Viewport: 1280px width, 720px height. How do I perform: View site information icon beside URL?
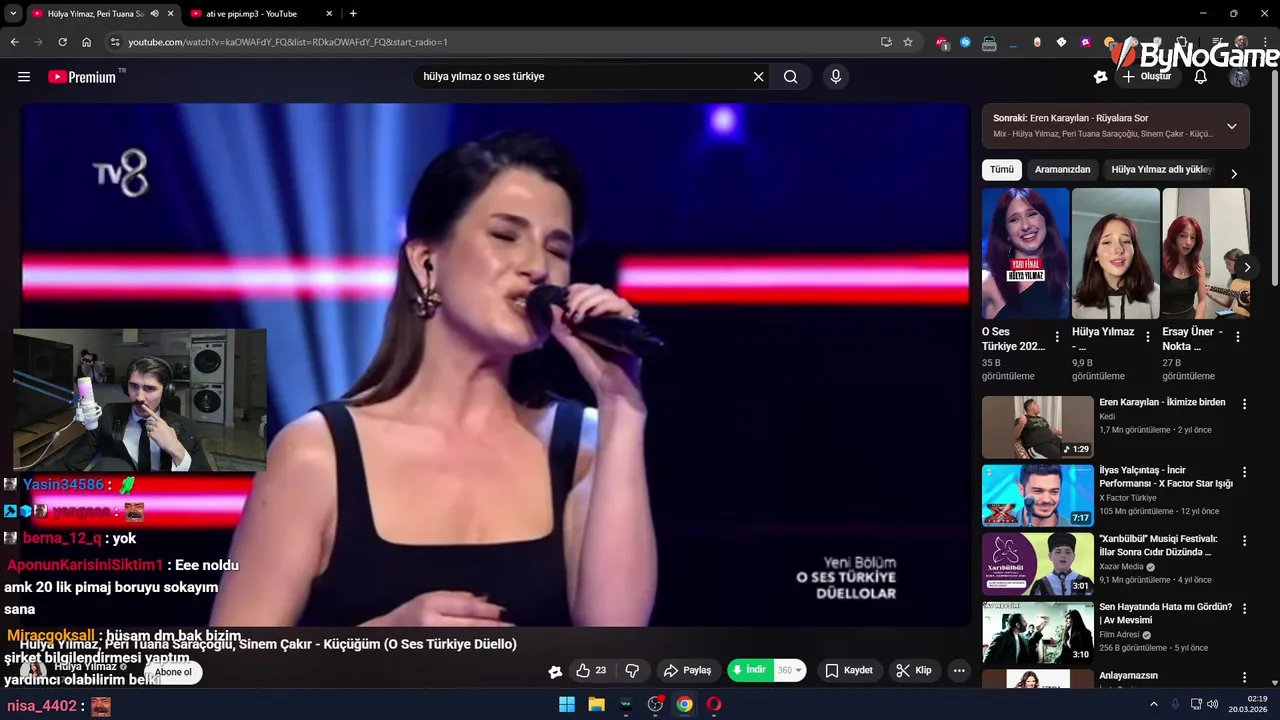(115, 42)
